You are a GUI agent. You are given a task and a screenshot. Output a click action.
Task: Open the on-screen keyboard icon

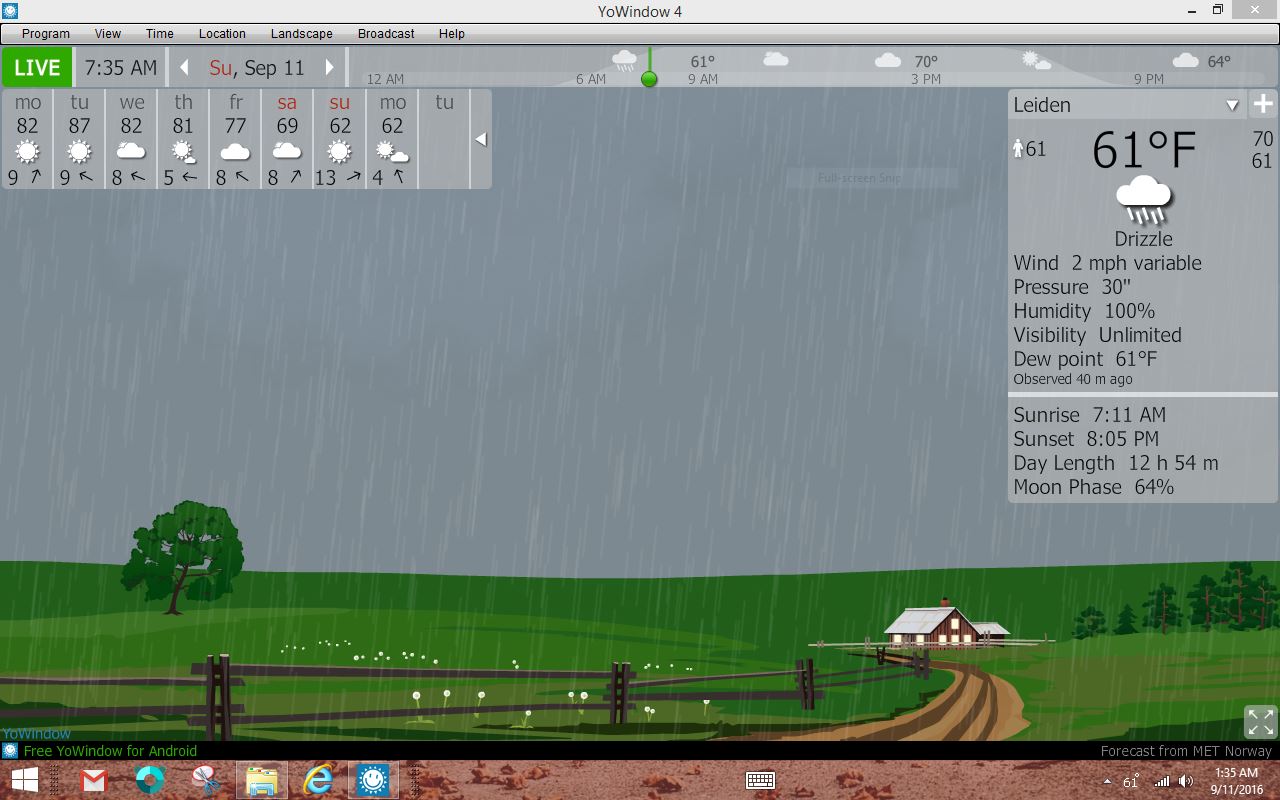point(761,781)
